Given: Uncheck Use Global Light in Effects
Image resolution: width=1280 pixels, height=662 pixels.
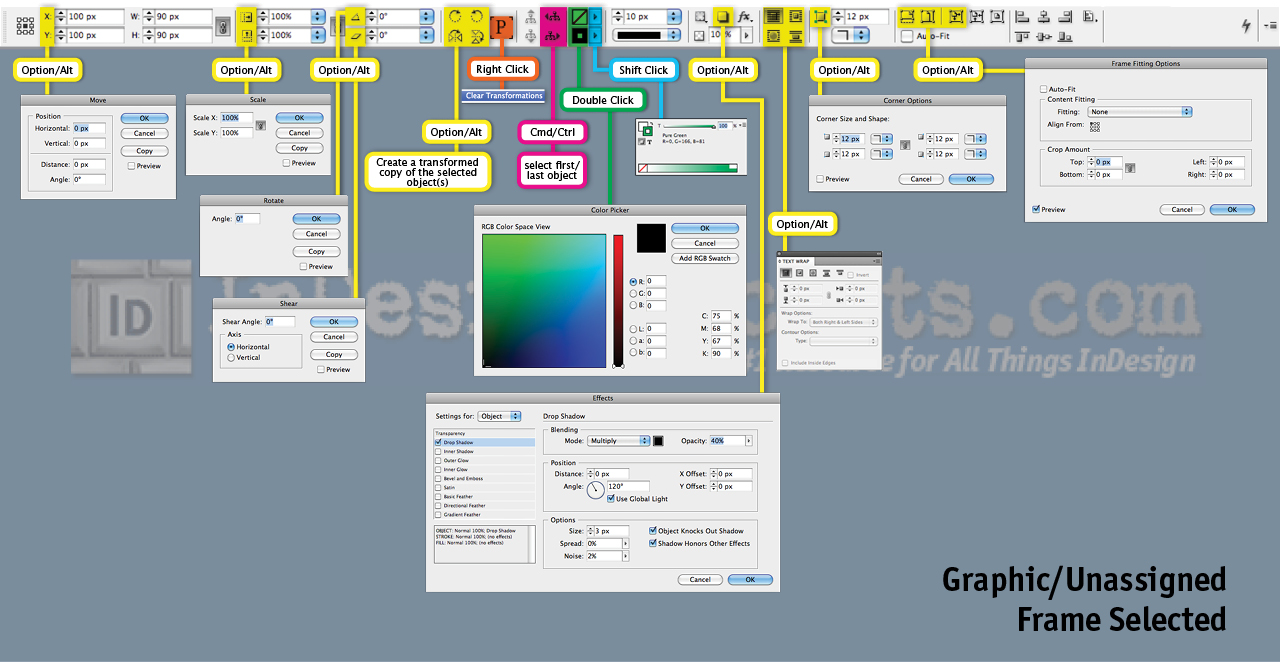Looking at the screenshot, I should pyautogui.click(x=611, y=499).
